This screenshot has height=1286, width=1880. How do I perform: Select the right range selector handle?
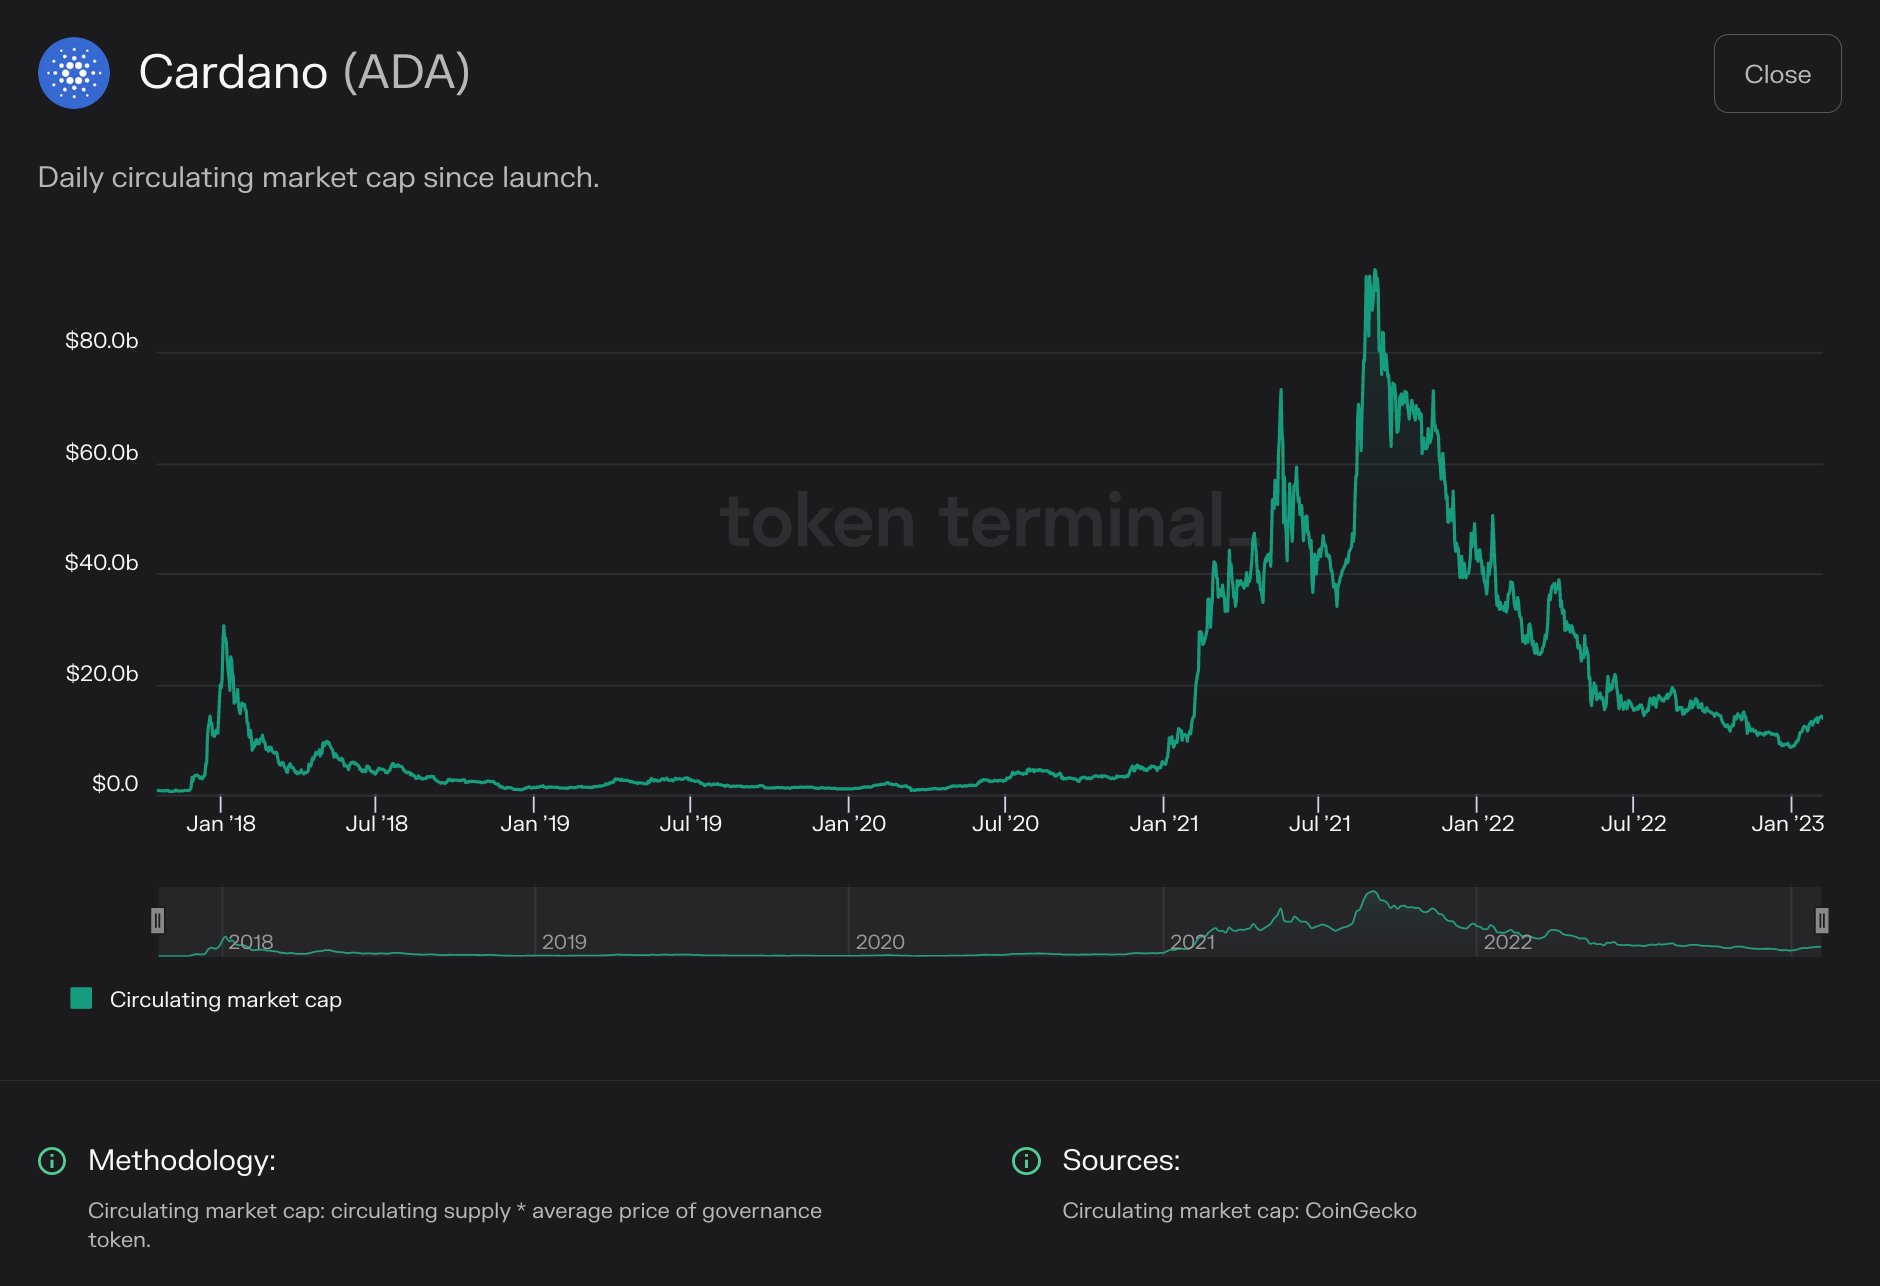pyautogui.click(x=1823, y=921)
